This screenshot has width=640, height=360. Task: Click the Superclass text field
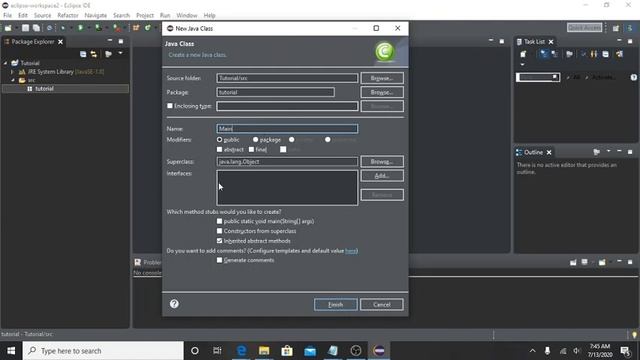click(287, 162)
